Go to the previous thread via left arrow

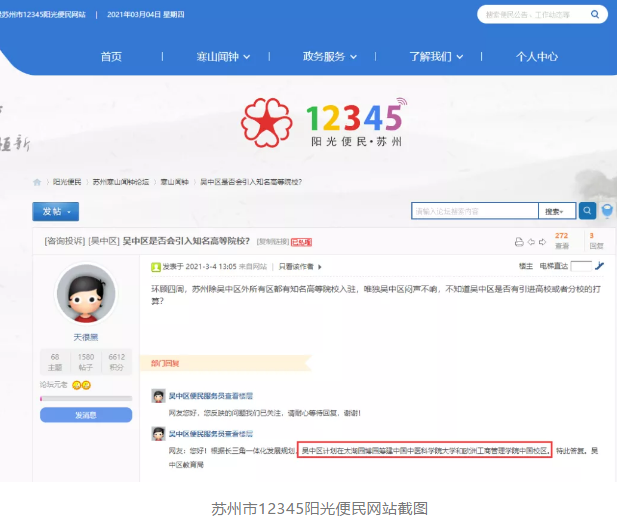(x=530, y=241)
